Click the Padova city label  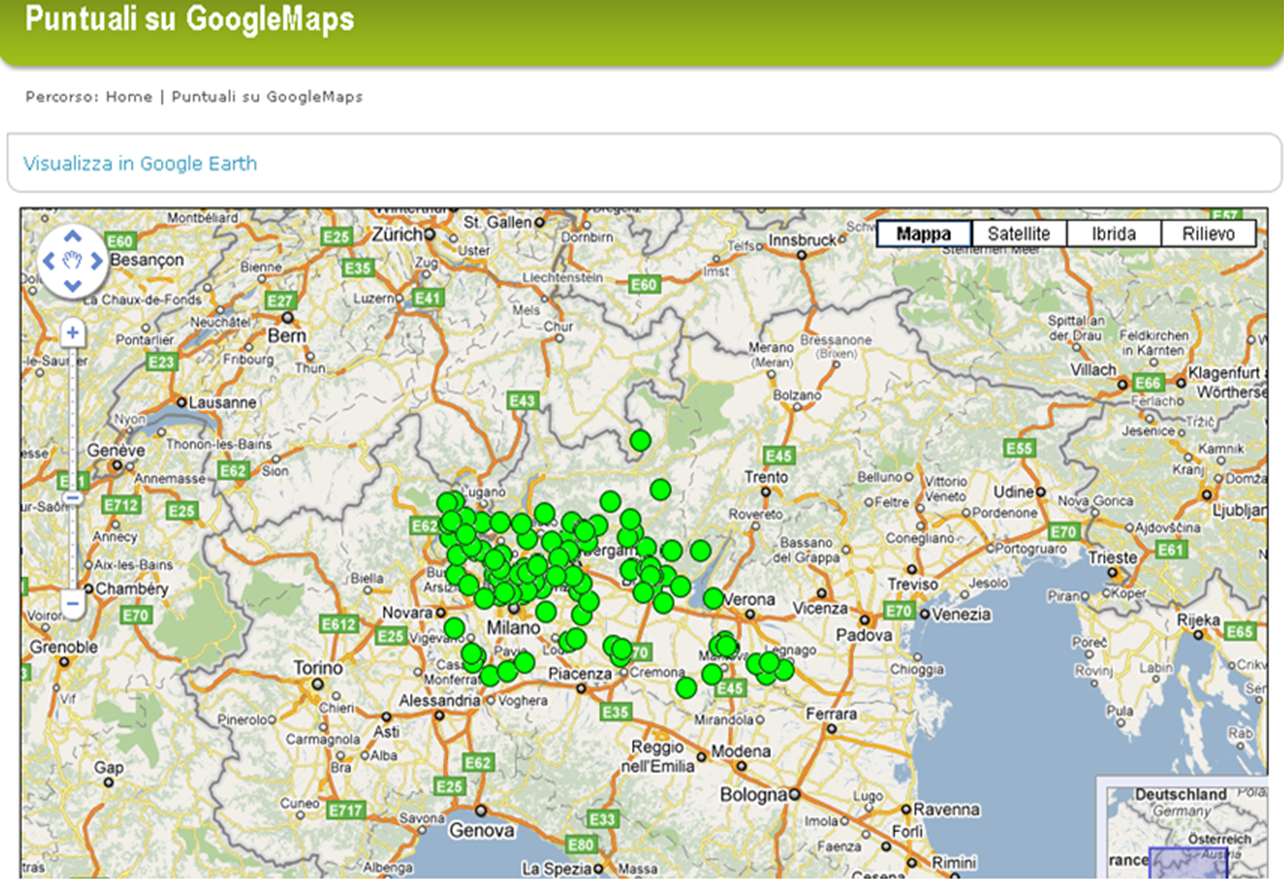tap(864, 635)
